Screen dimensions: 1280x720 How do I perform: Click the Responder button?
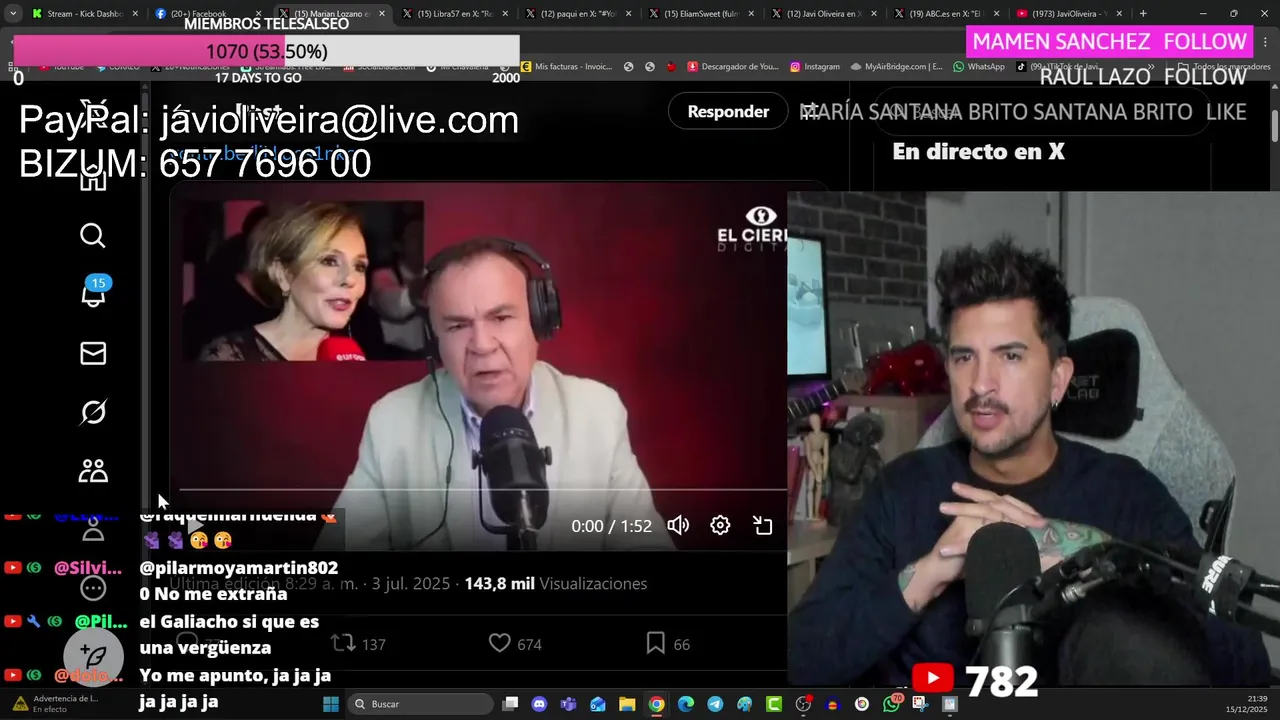click(x=728, y=111)
